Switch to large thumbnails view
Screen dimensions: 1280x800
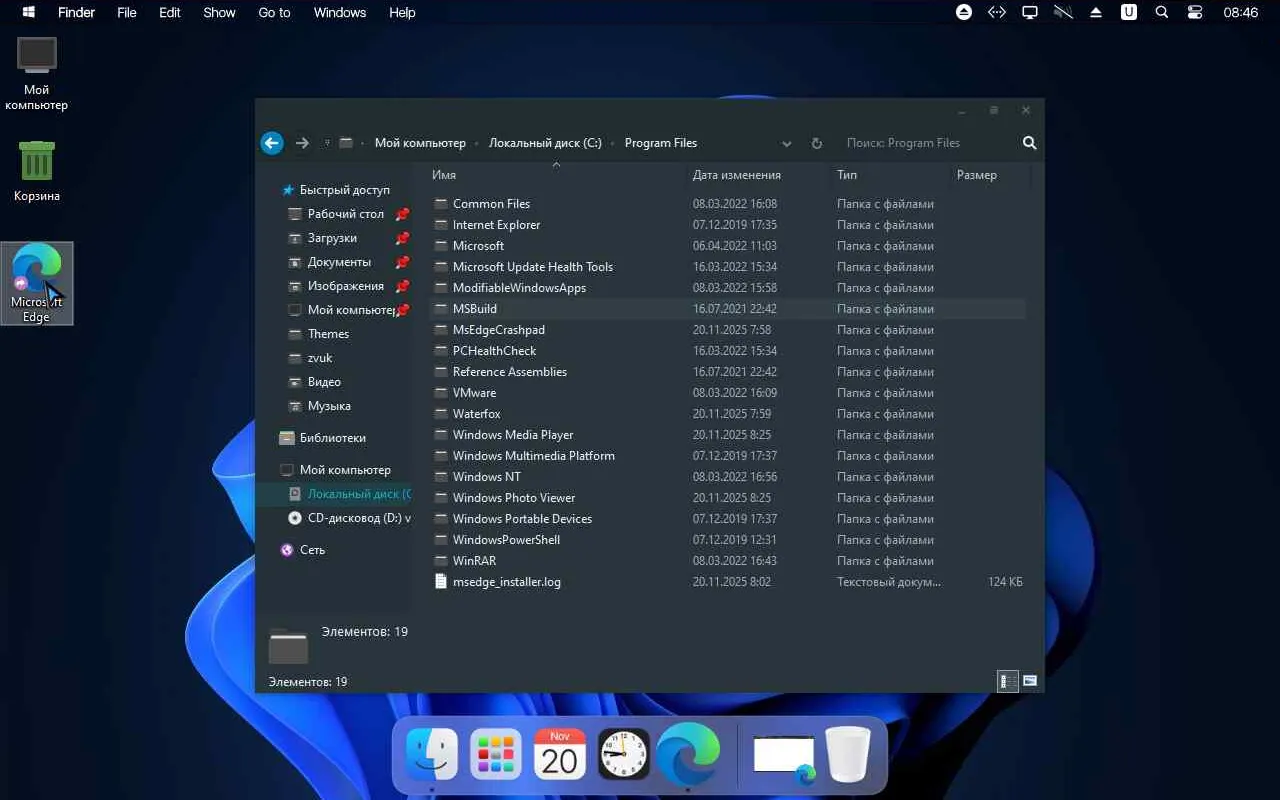[1030, 681]
